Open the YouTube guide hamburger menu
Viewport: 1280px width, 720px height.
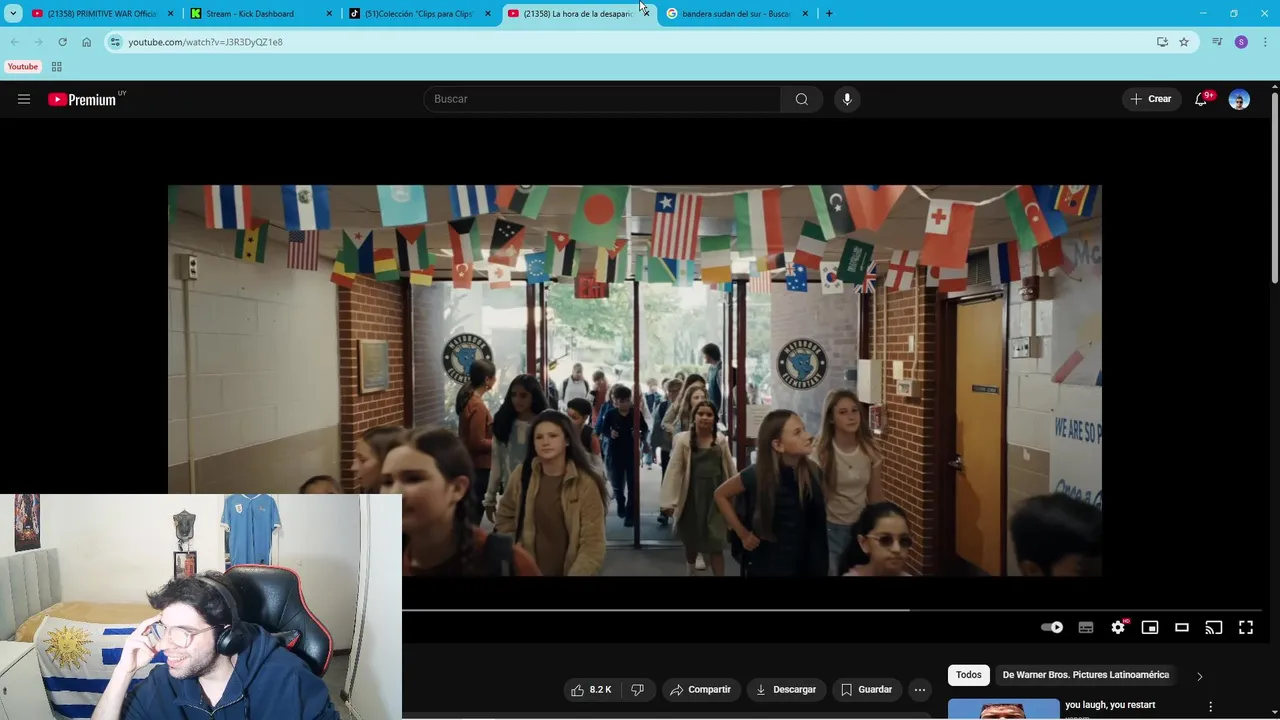24,99
